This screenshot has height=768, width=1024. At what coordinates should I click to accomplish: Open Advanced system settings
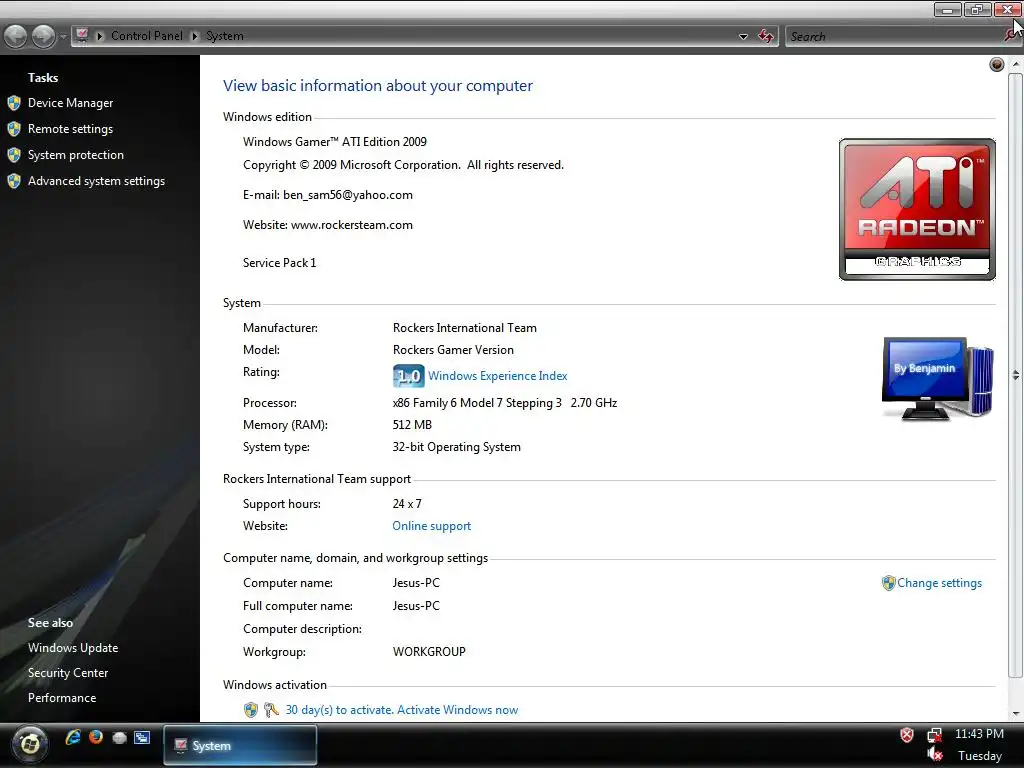click(x=96, y=181)
